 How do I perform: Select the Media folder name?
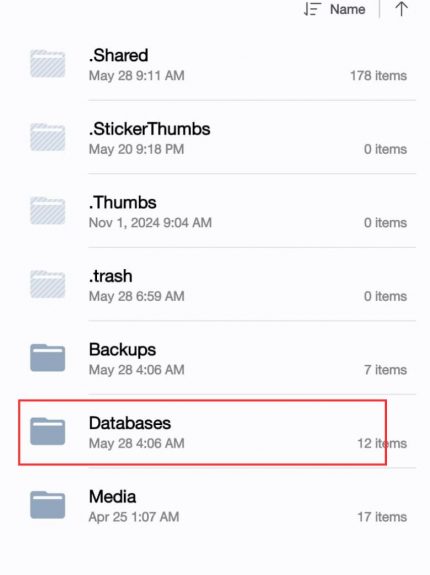click(113, 497)
